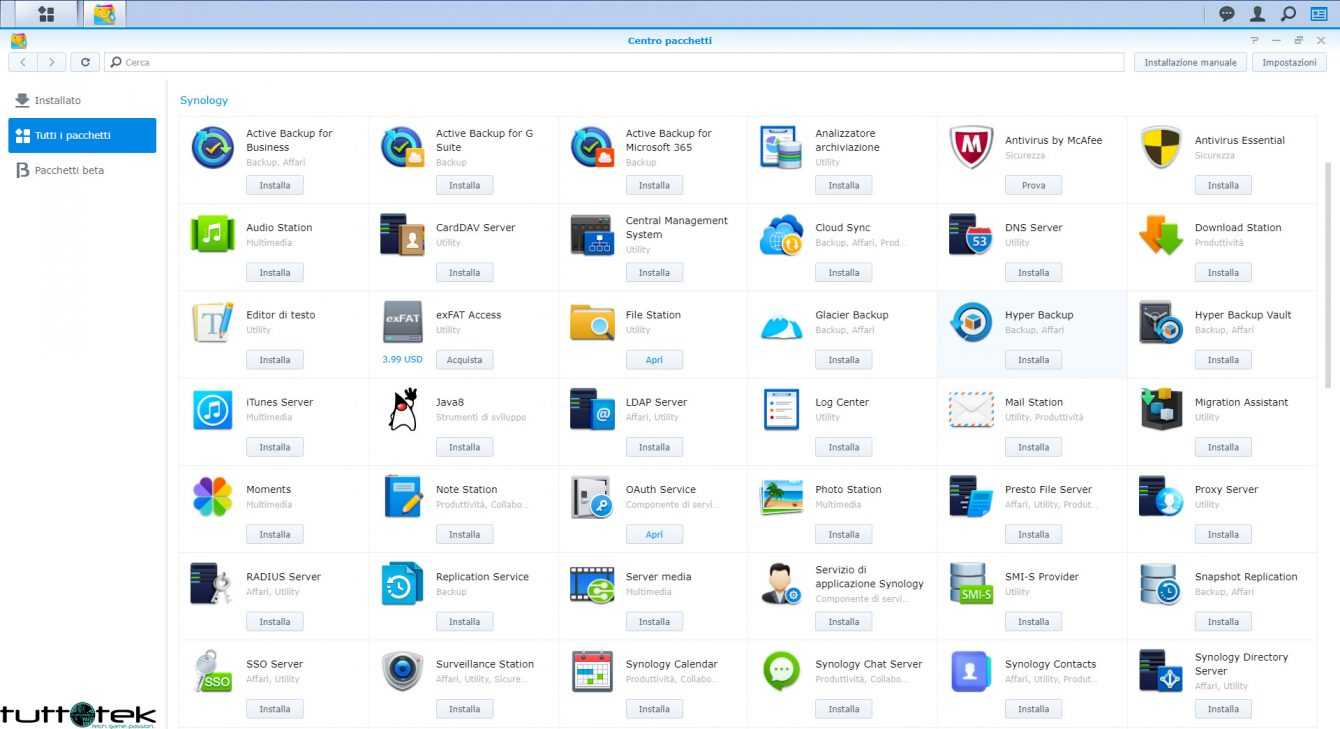Image resolution: width=1340 pixels, height=729 pixels.
Task: Install Log Center package
Action: point(843,447)
